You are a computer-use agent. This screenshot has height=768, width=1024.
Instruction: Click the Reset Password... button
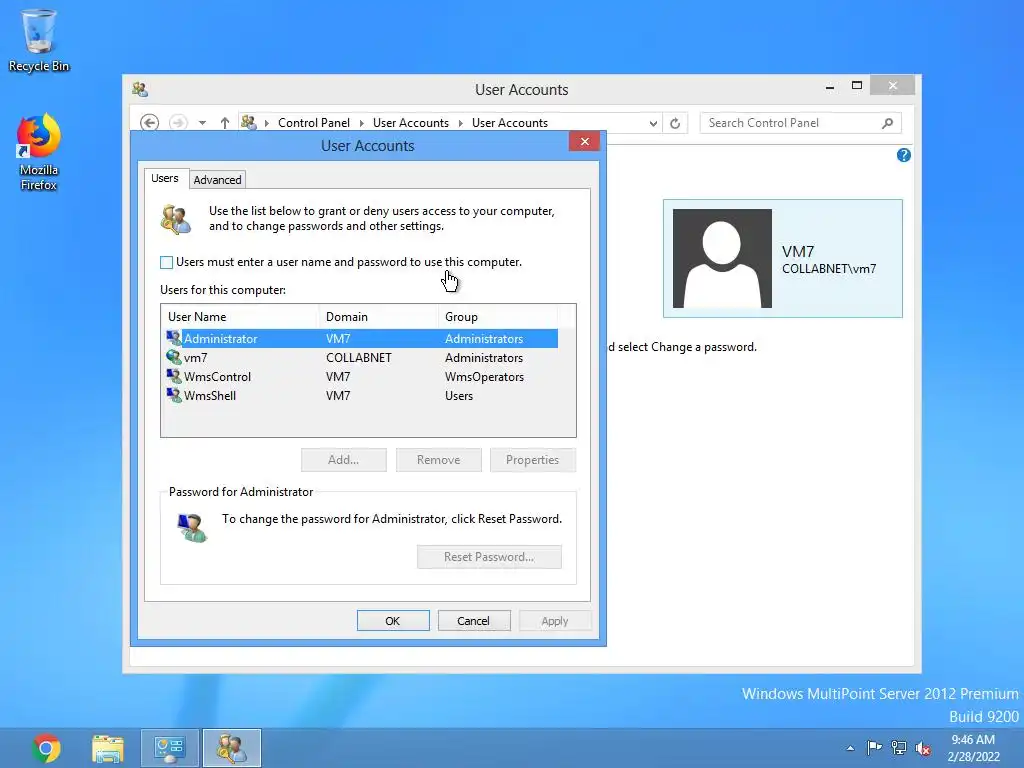coord(489,557)
